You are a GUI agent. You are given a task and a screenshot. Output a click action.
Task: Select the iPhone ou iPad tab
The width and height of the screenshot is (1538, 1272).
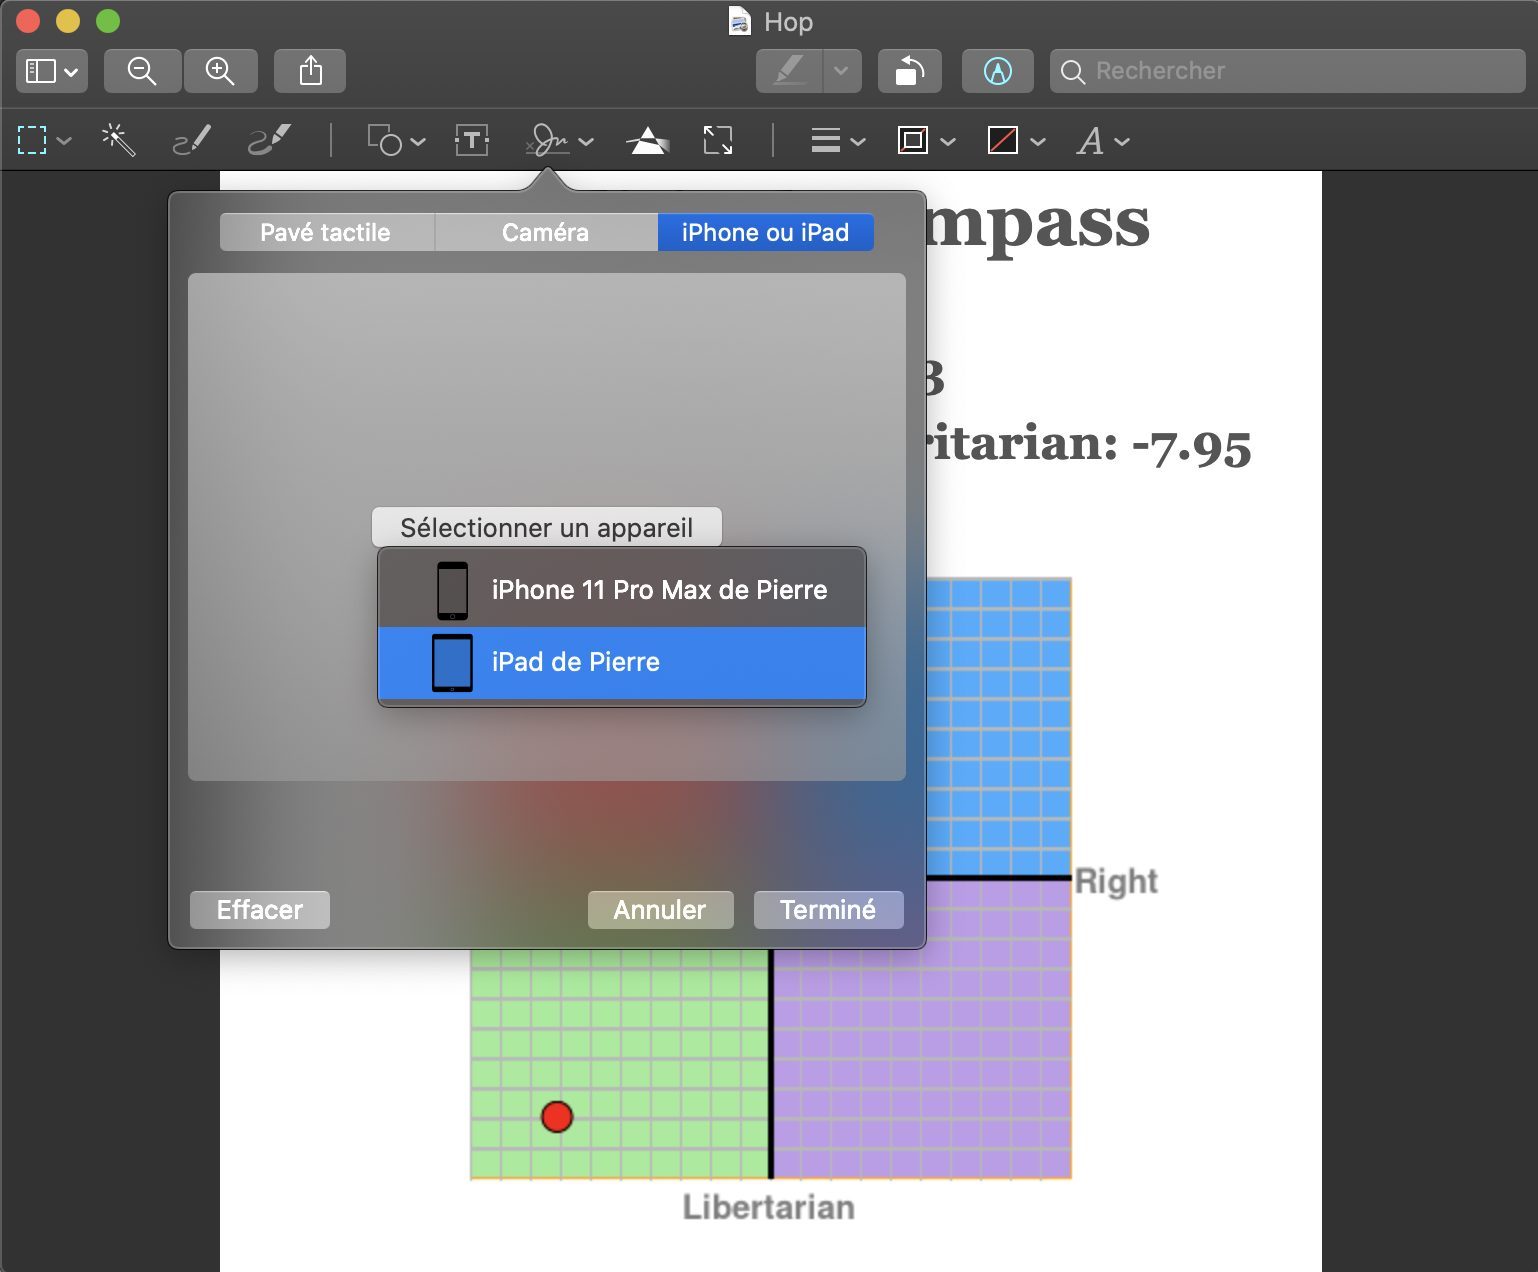[766, 232]
